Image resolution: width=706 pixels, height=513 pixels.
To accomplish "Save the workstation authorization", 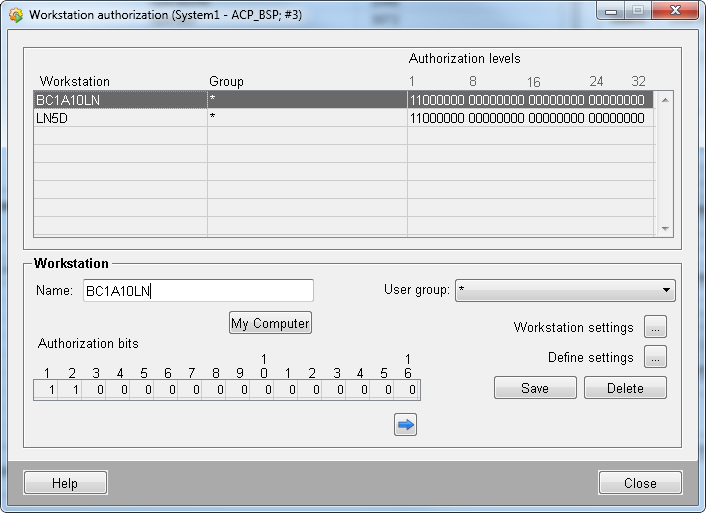I will [x=535, y=388].
